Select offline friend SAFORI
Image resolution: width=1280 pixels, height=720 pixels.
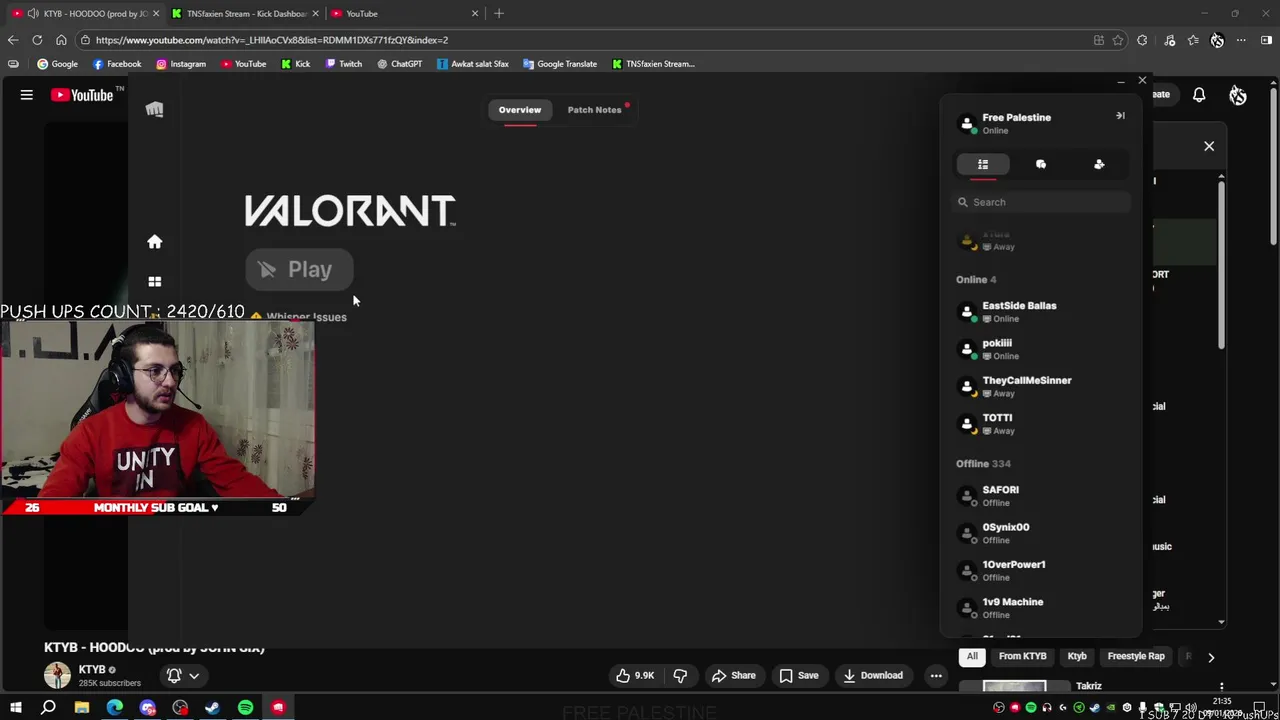1041,496
